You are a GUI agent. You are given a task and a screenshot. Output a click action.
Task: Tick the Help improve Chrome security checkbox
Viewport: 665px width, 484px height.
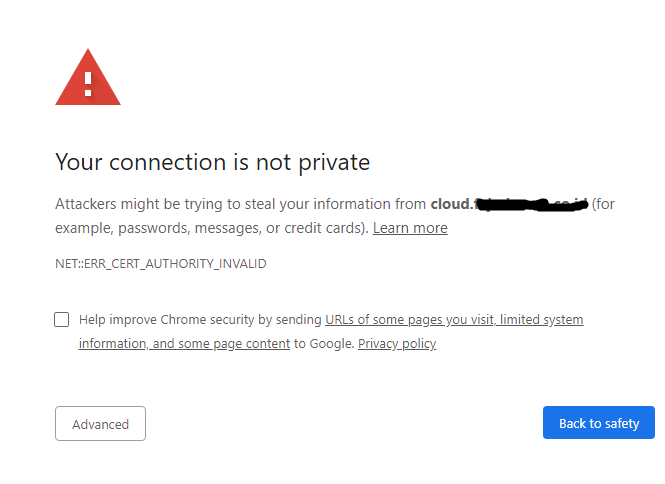point(62,320)
